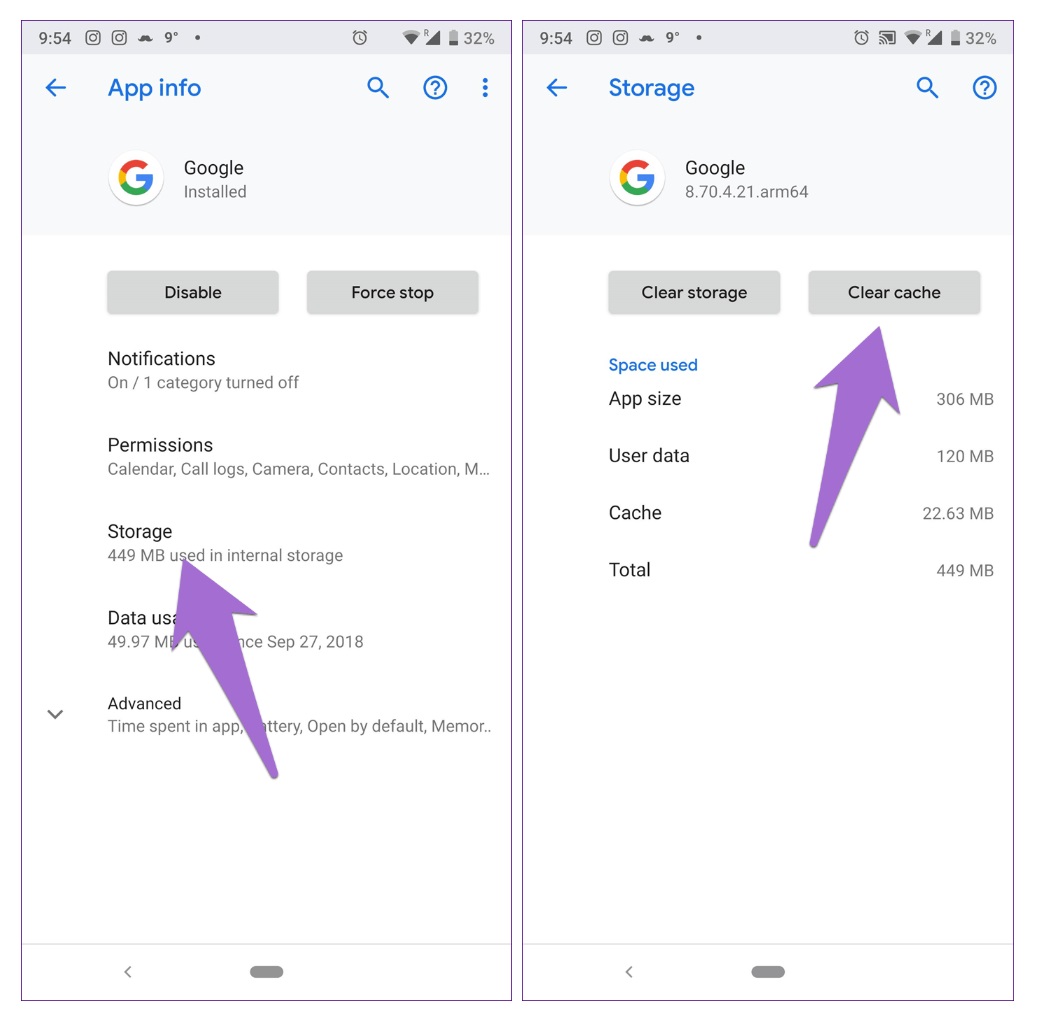Open help icon on Storage screen
This screenshot has width=1041, height=1027.
coord(985,88)
